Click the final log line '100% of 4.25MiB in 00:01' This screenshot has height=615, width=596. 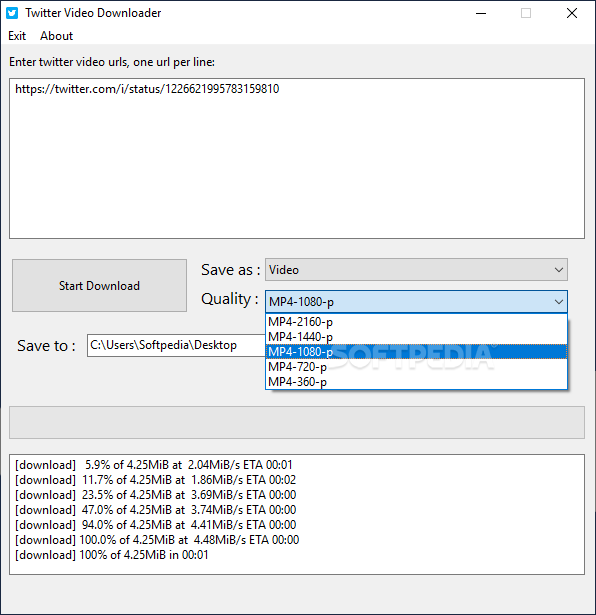[112, 555]
